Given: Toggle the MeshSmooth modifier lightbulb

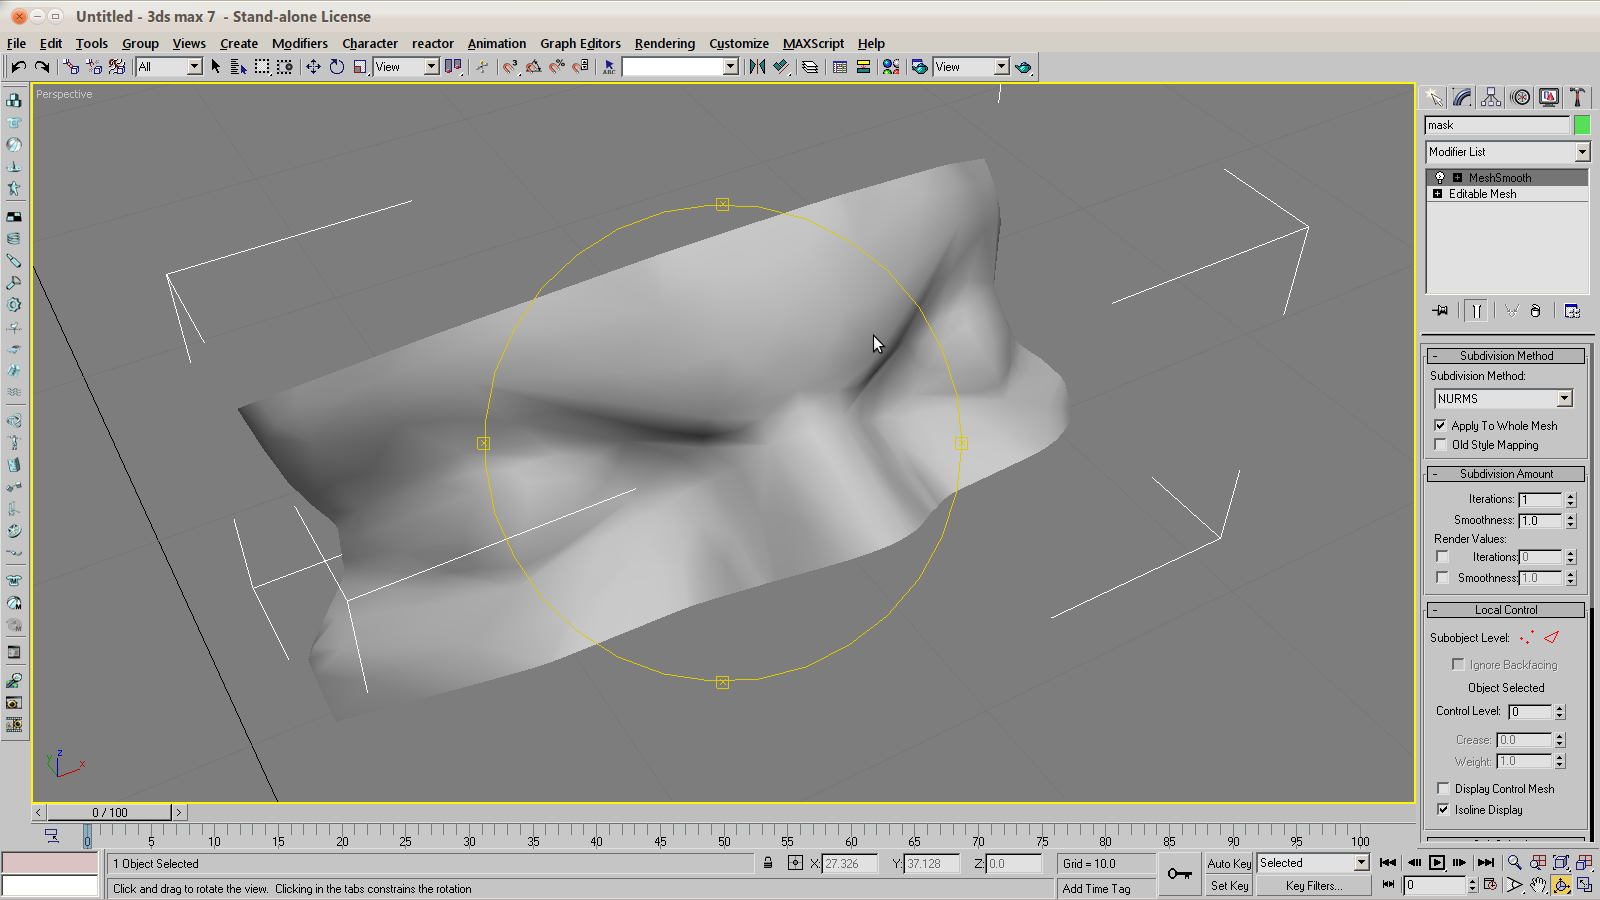Looking at the screenshot, I should (1440, 177).
